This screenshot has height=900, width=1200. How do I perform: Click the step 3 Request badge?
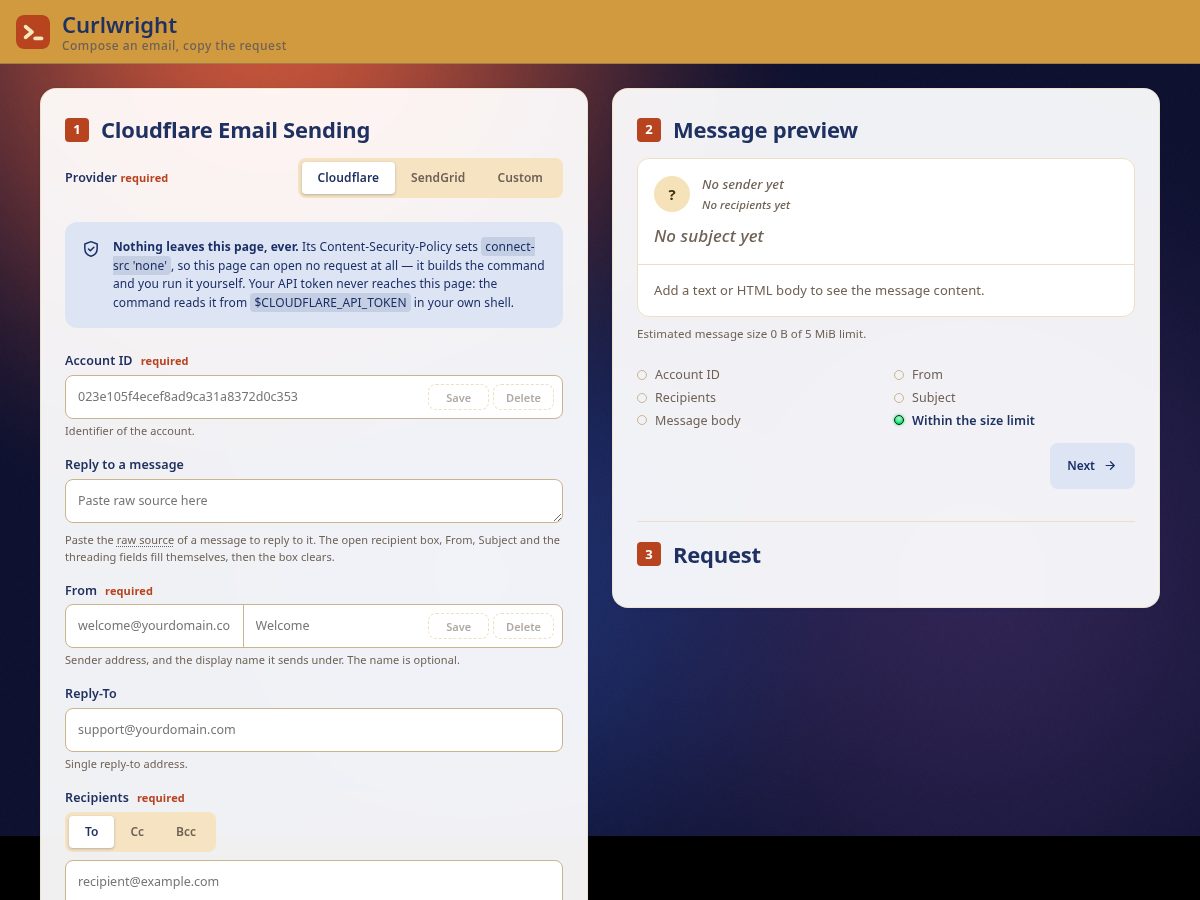[649, 554]
